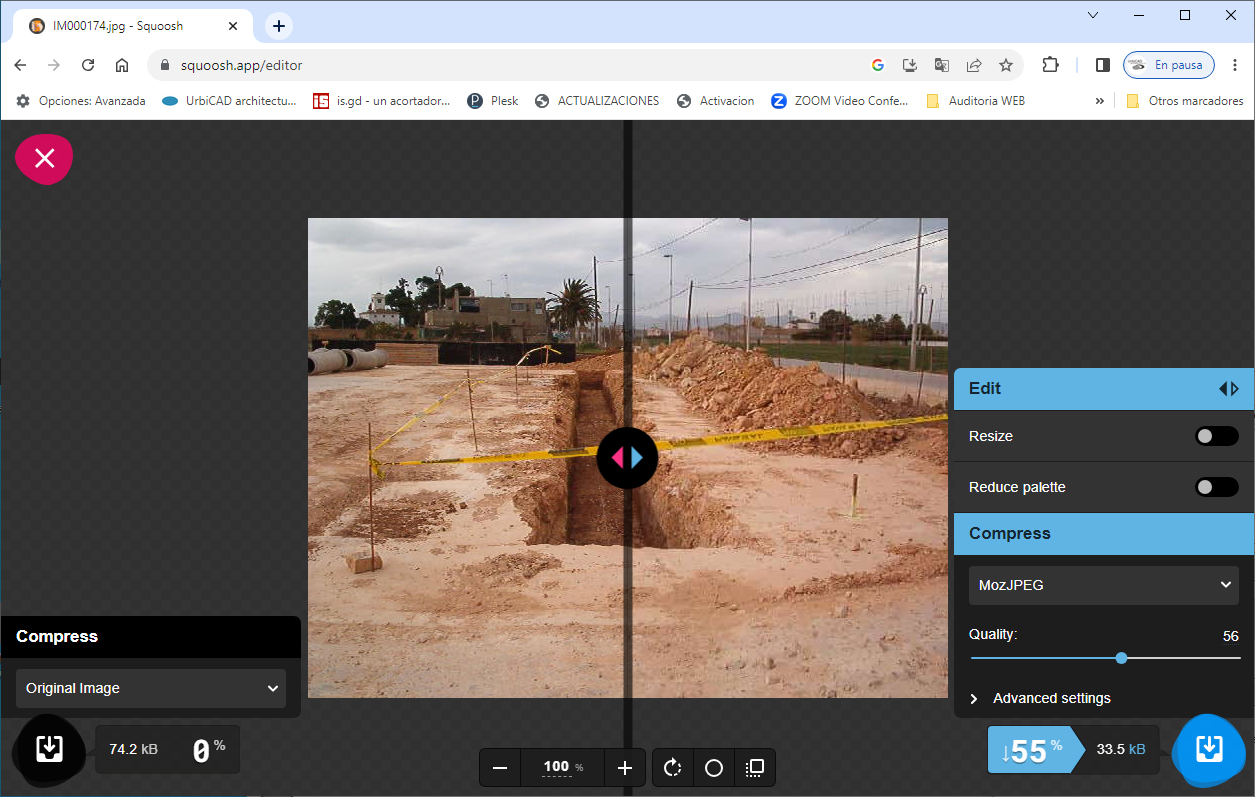Open the is.gd shortener bookmark
1255x797 pixels.
382,101
